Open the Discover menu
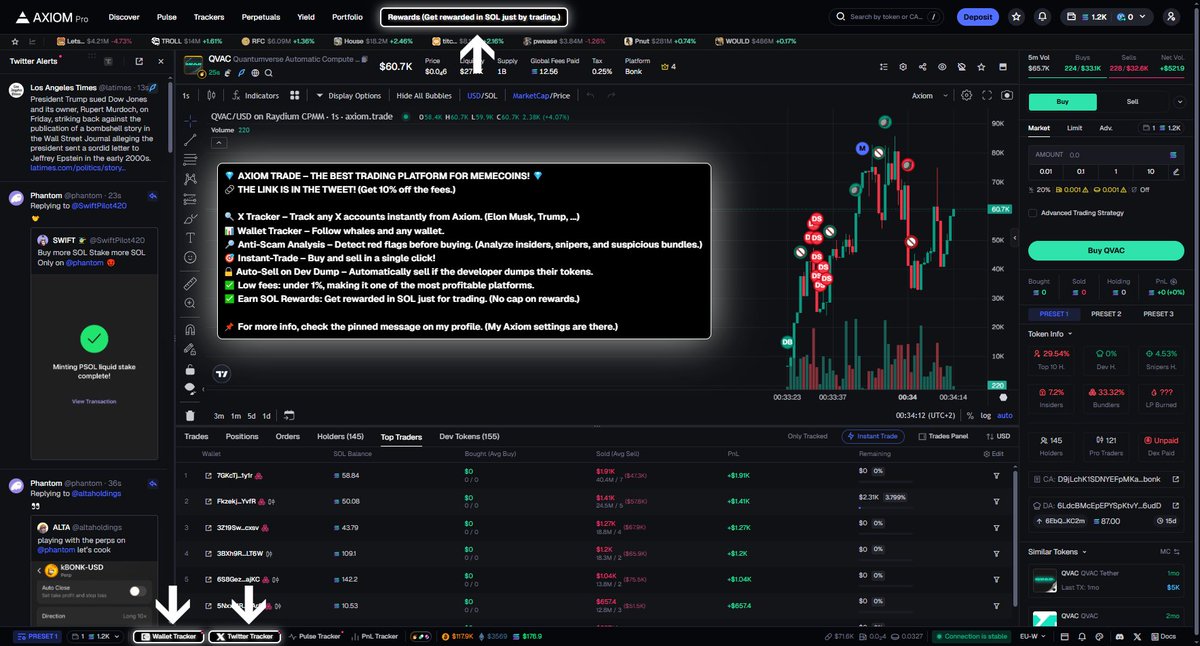Screen dimensions: 1200x646 pos(124,17)
